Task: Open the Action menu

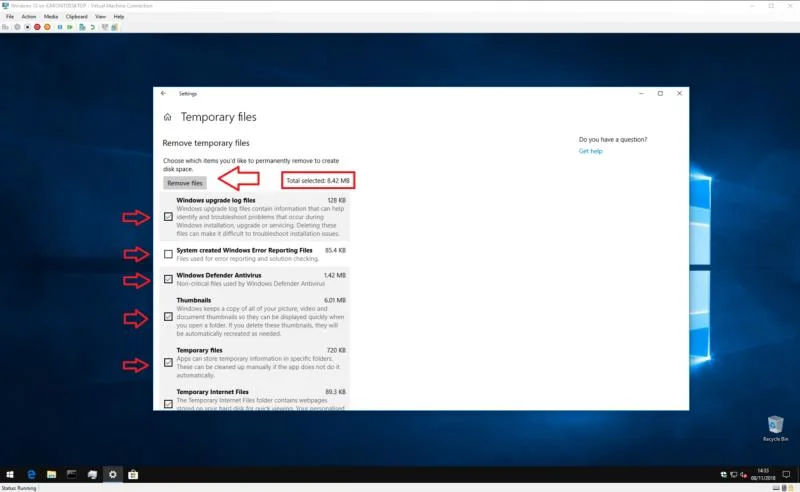Action: click(x=29, y=17)
